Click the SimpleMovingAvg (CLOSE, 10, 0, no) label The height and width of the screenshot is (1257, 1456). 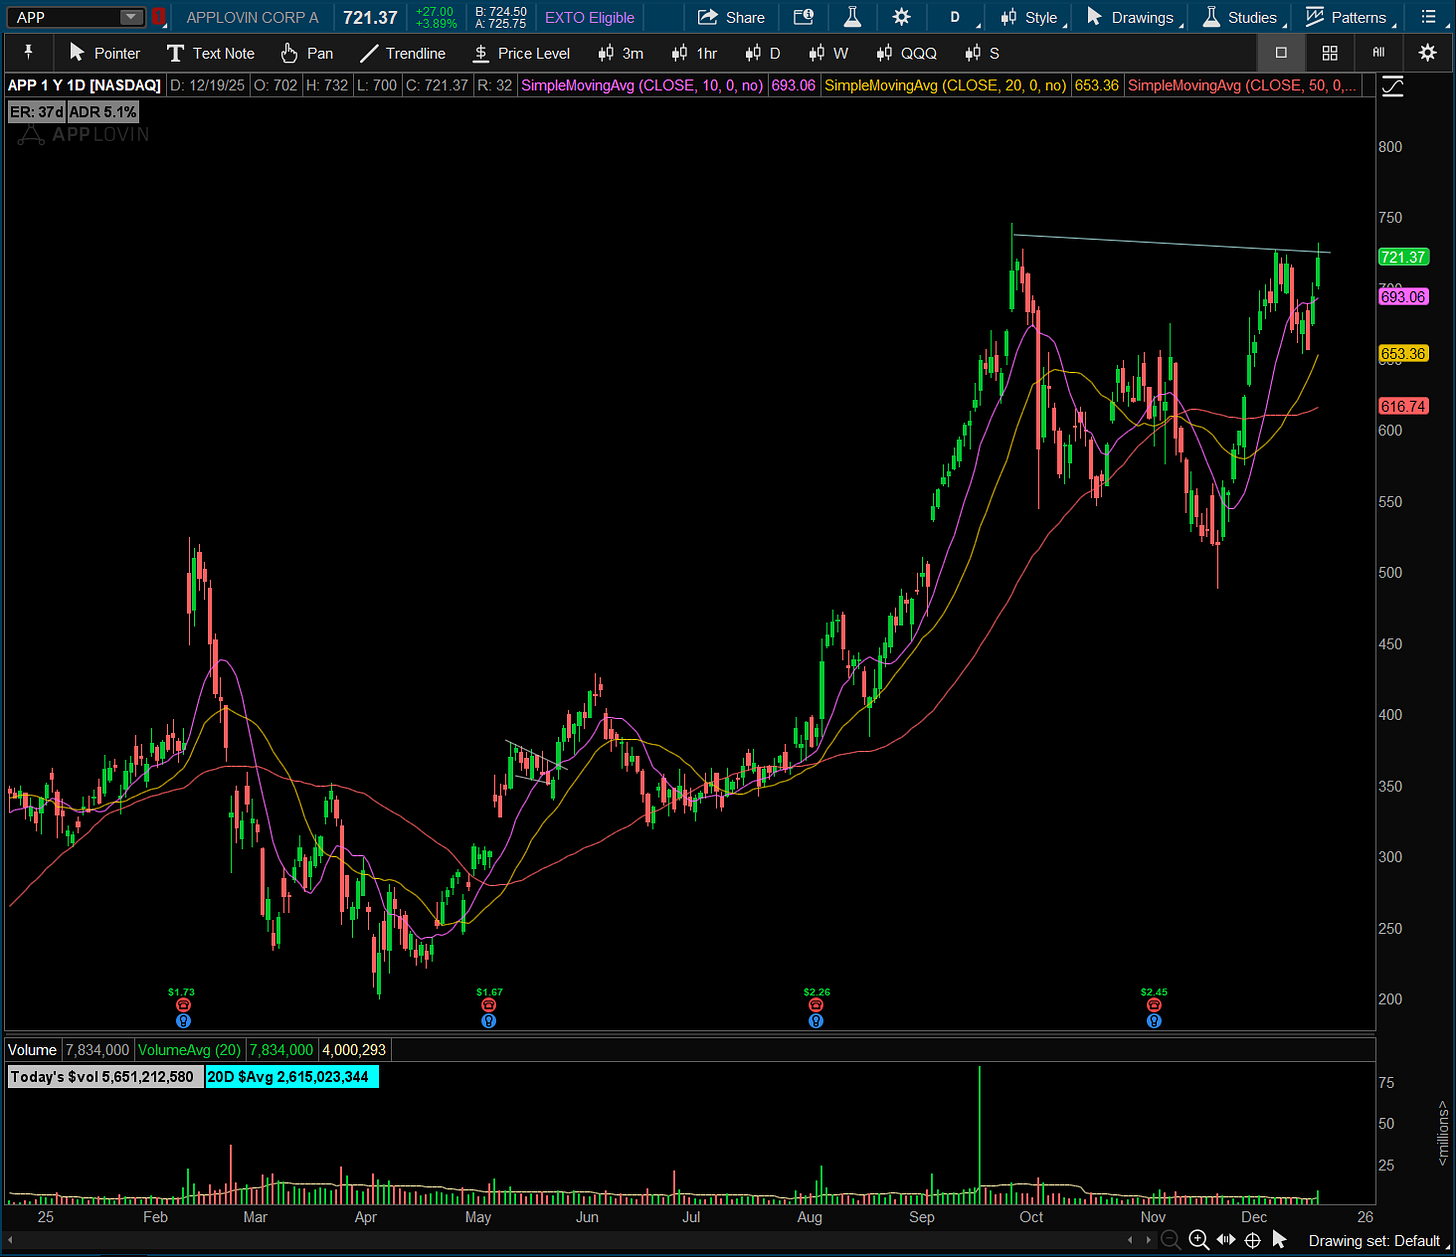pyautogui.click(x=642, y=85)
